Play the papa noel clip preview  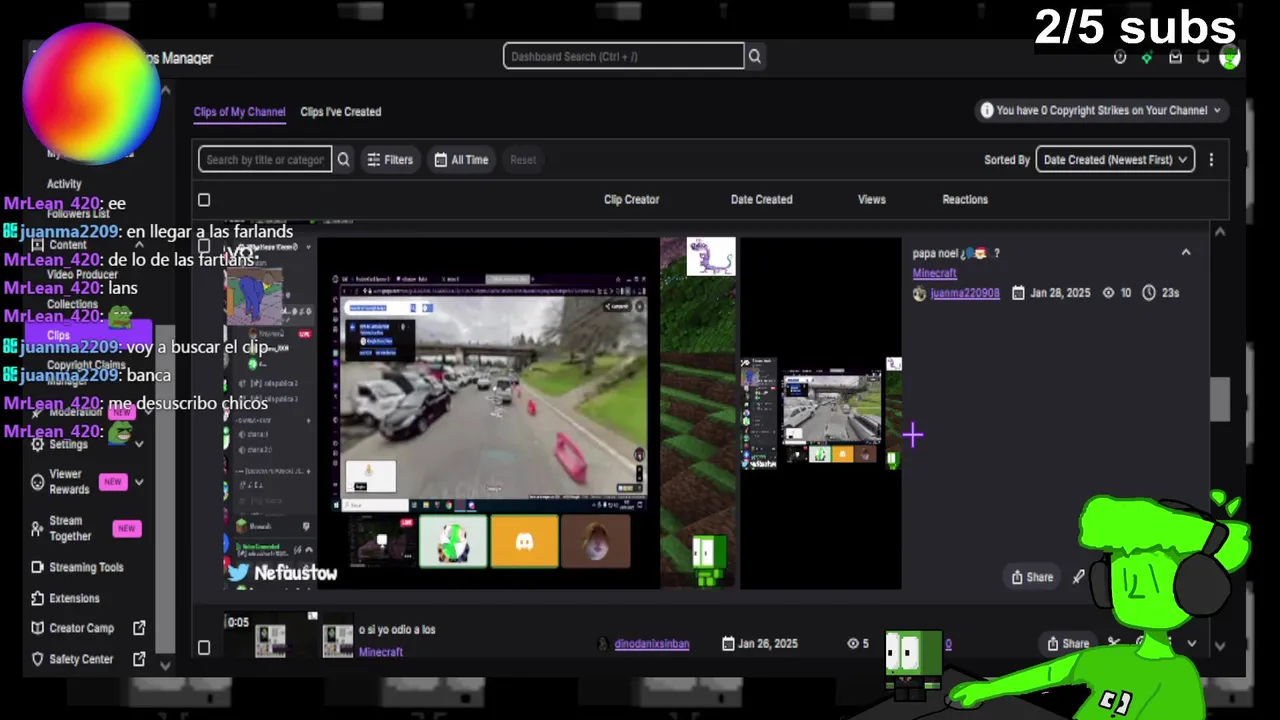[562, 413]
